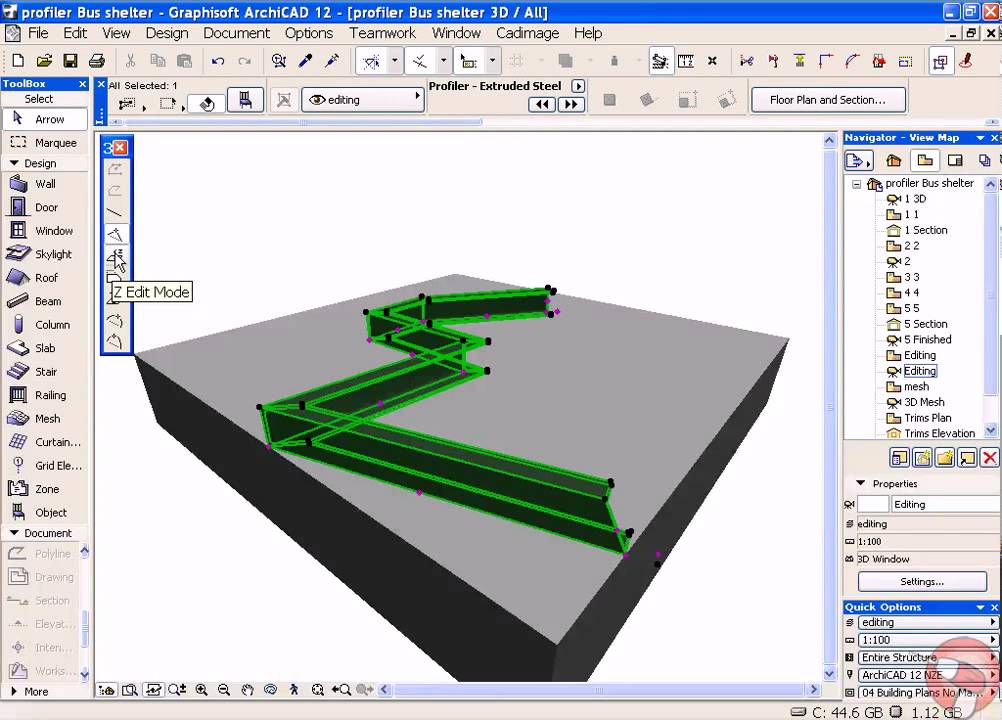Open the Design menu
The width and height of the screenshot is (1002, 720).
pos(167,33)
